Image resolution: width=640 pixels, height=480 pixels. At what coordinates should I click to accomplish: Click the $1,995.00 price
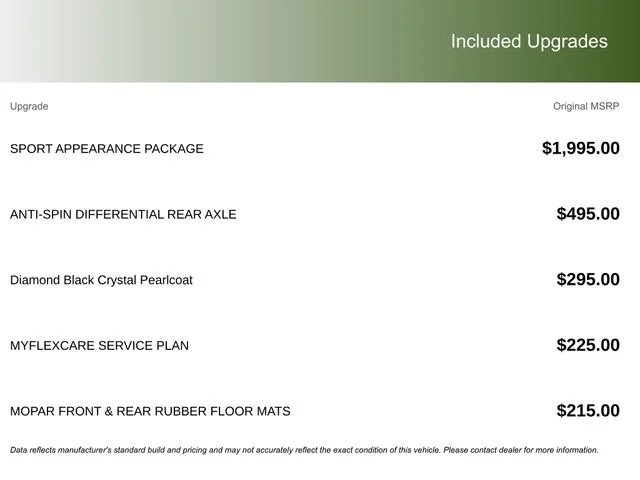click(581, 148)
